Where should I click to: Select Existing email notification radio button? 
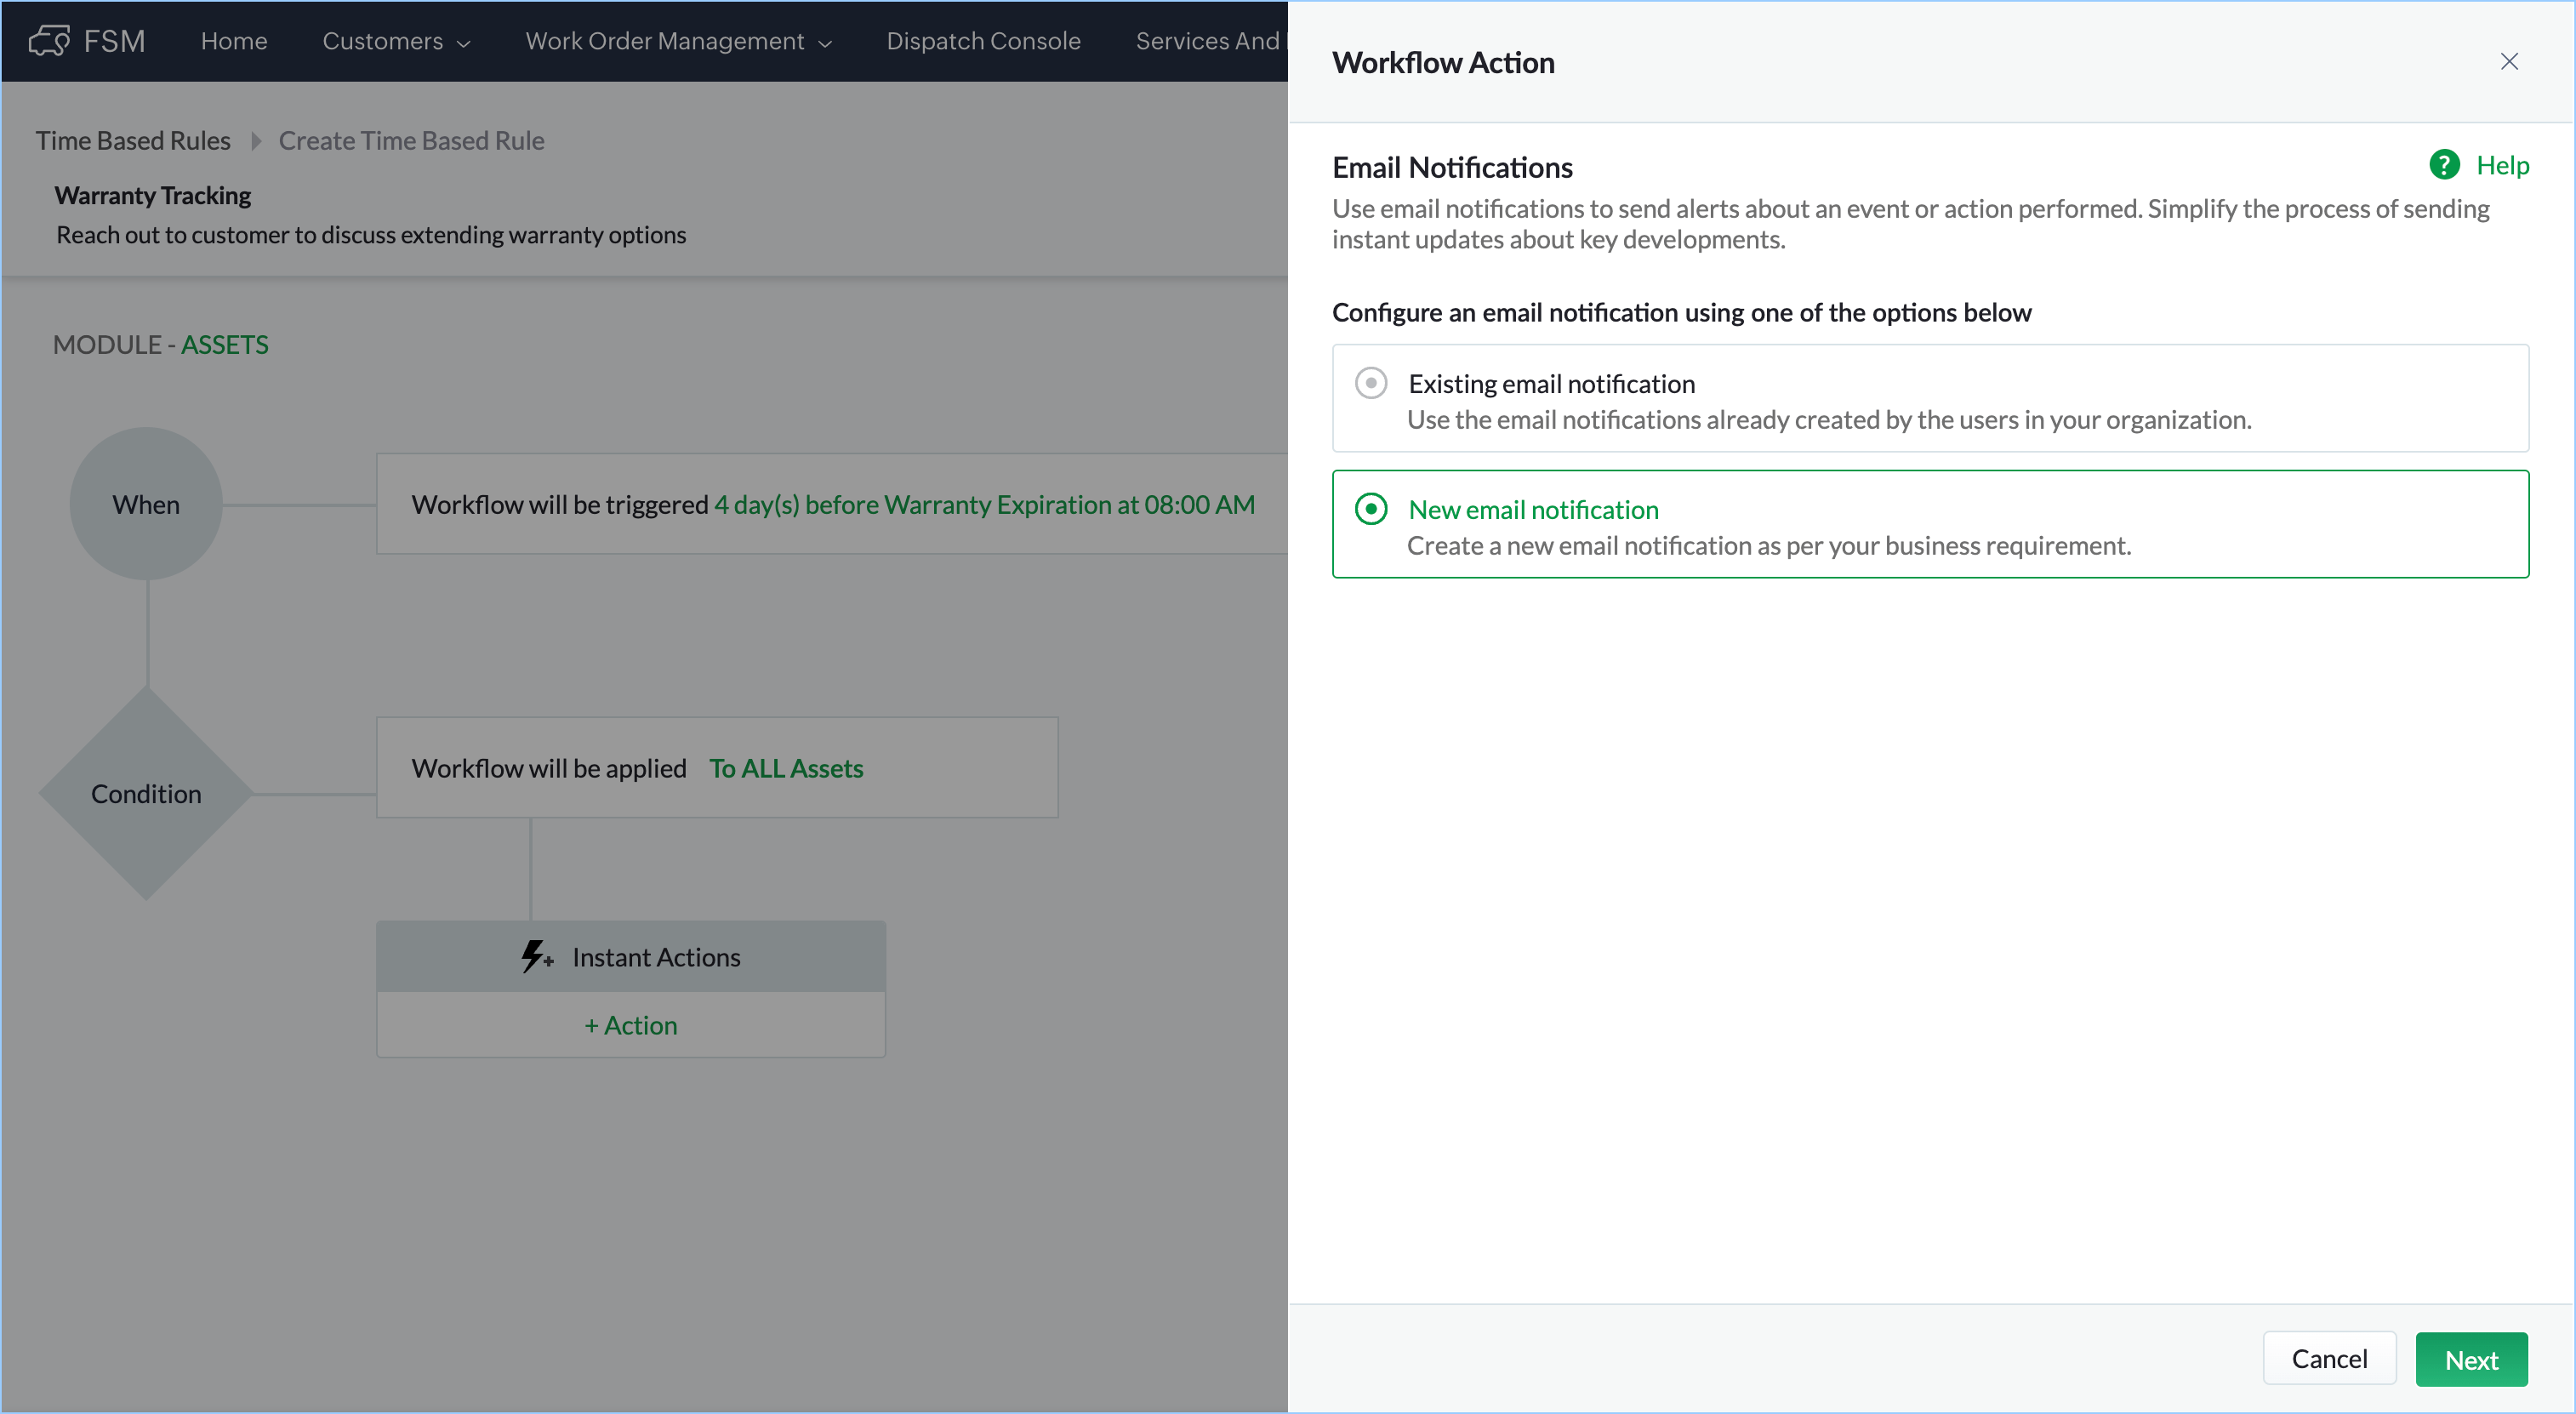[x=1370, y=383]
